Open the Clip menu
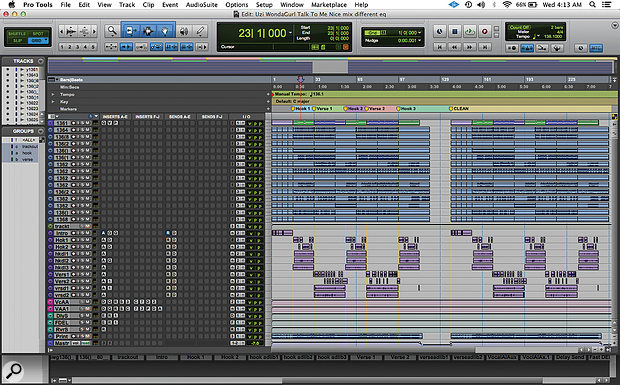 point(148,5)
